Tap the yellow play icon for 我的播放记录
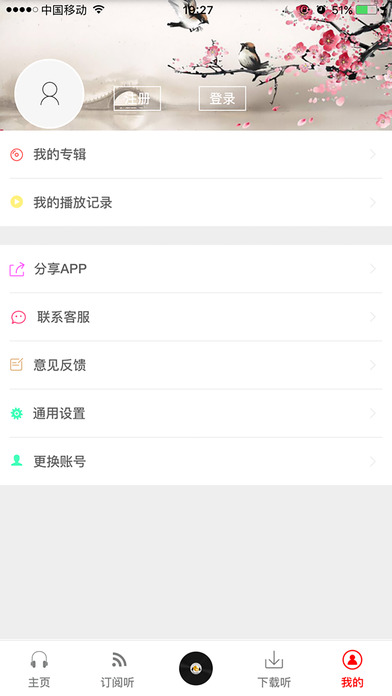 16,202
